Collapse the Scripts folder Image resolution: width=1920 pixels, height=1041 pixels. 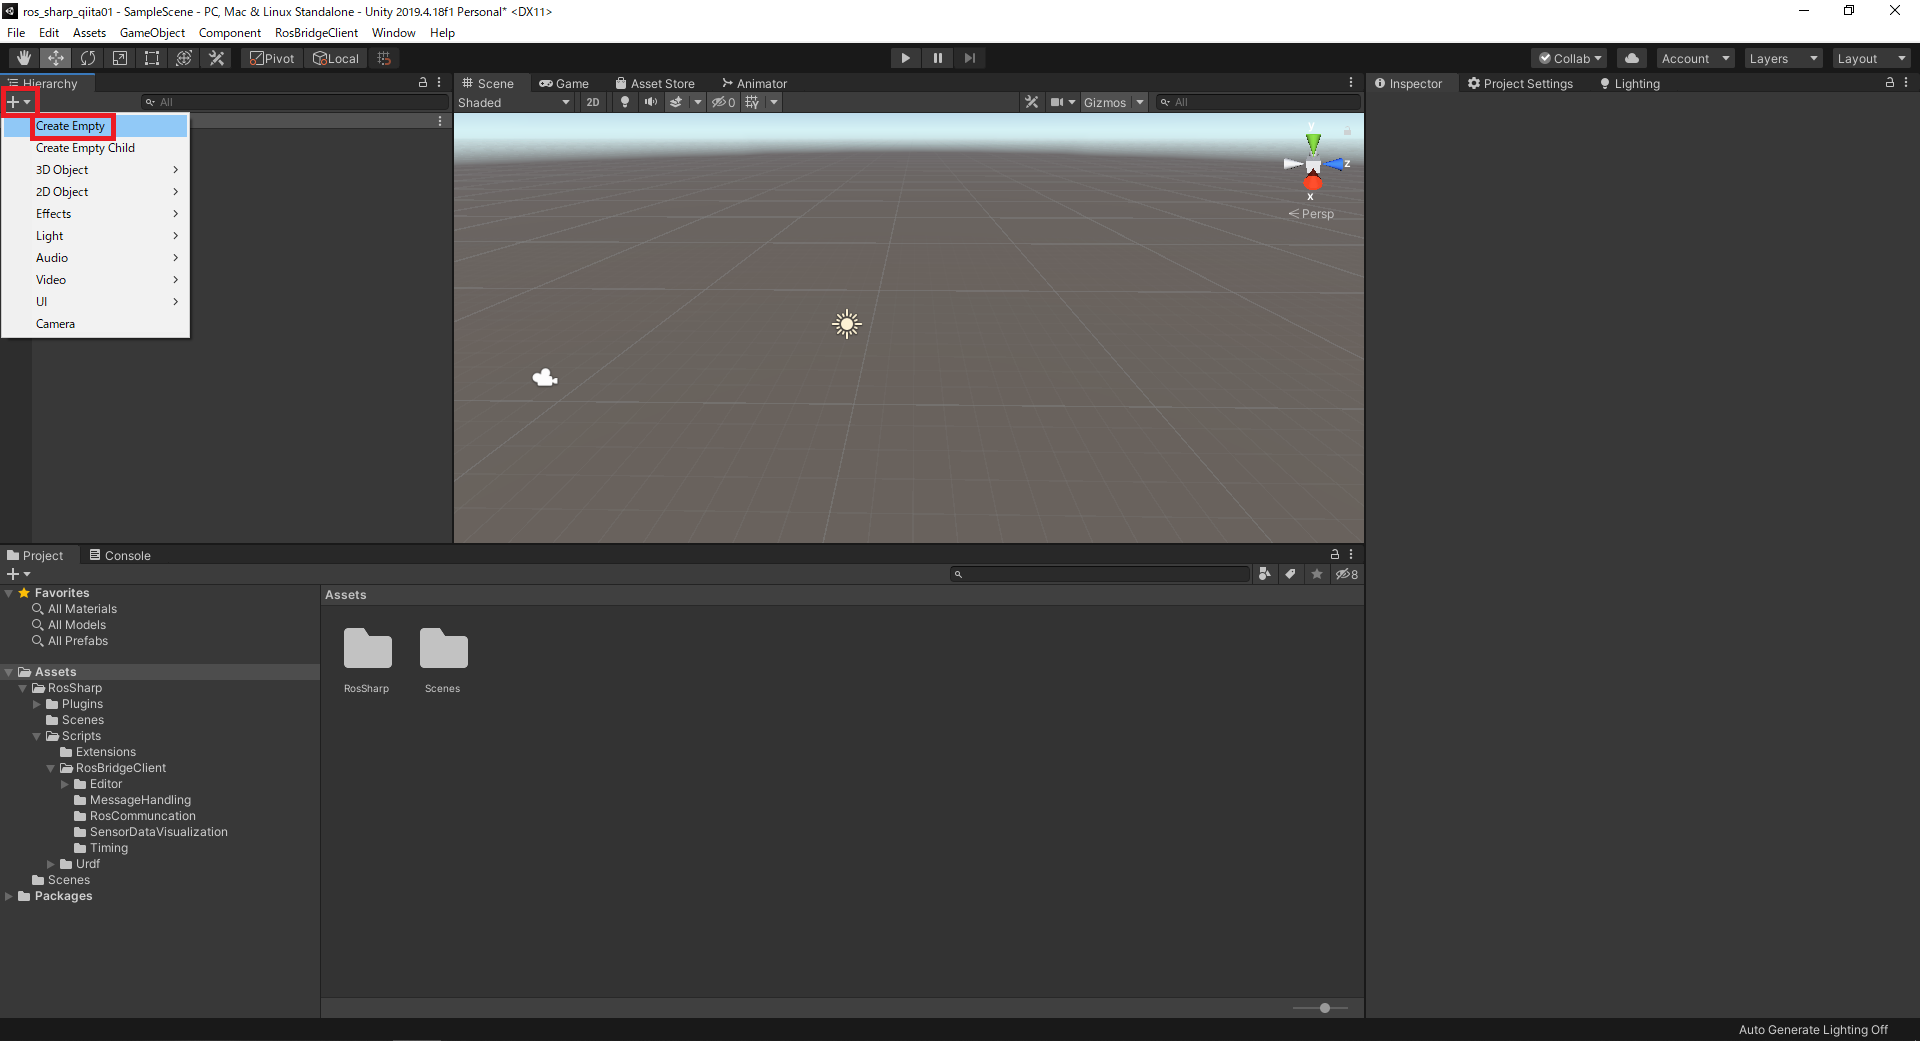(x=39, y=736)
